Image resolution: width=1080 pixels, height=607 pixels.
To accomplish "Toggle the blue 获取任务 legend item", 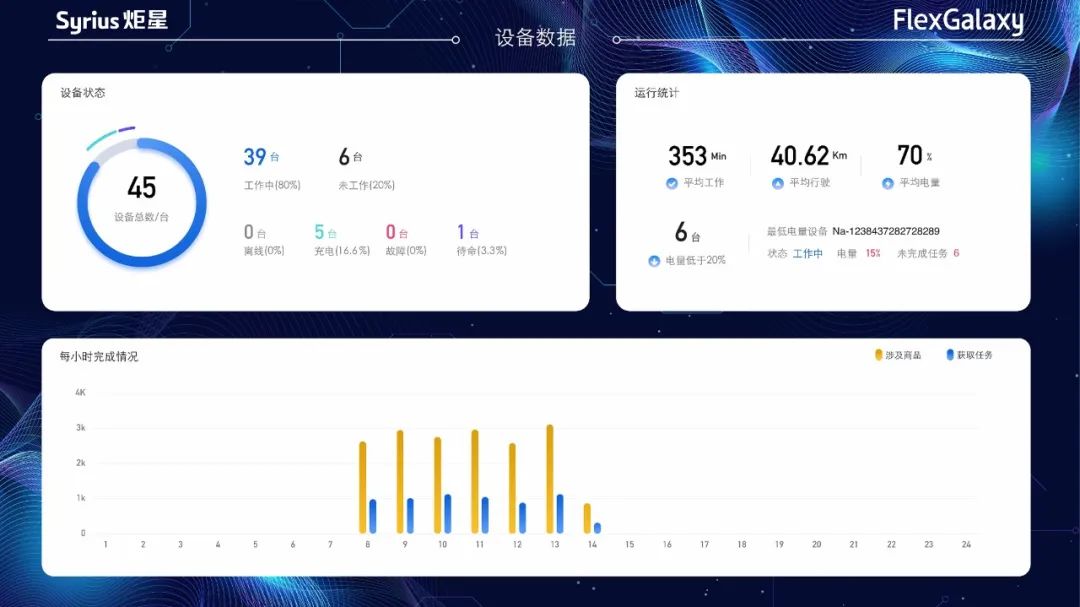I will [x=969, y=355].
